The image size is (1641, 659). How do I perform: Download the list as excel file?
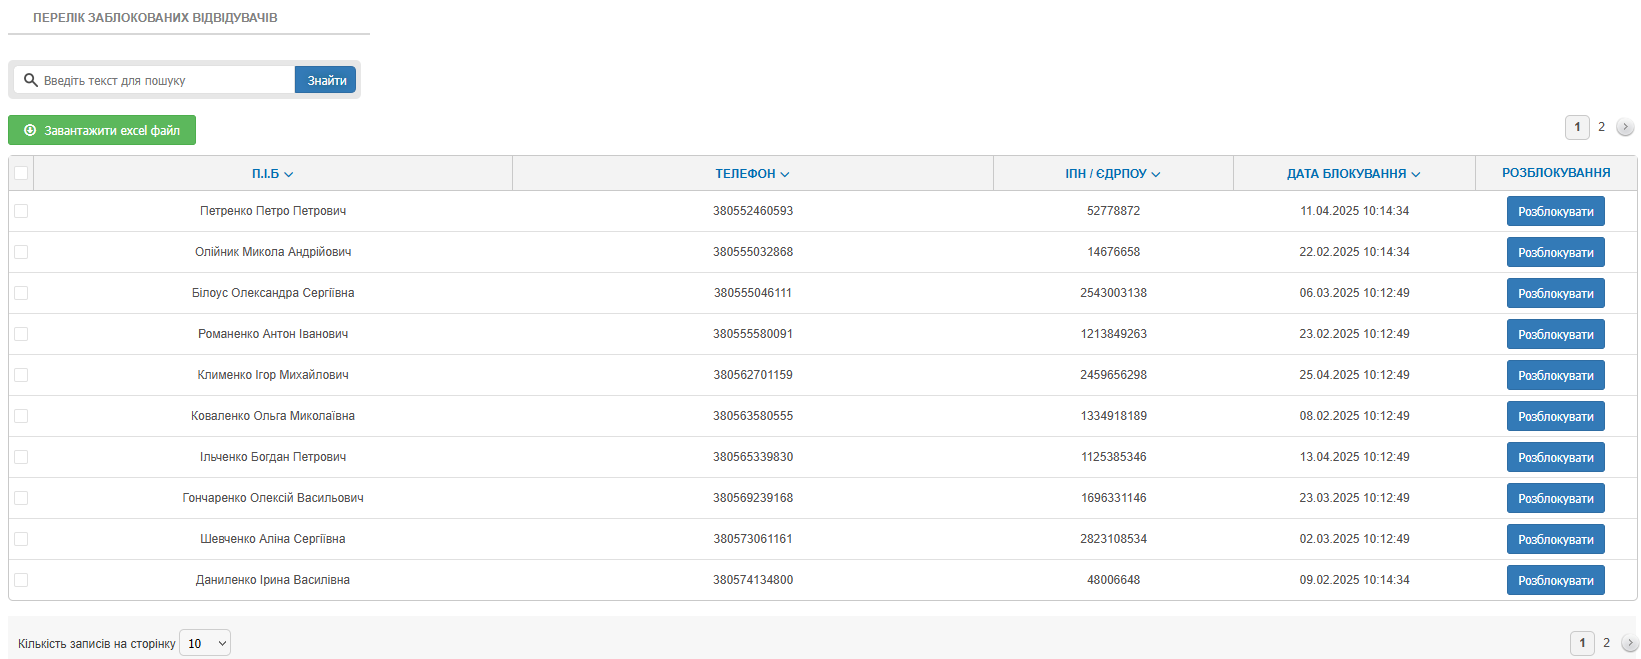point(102,130)
